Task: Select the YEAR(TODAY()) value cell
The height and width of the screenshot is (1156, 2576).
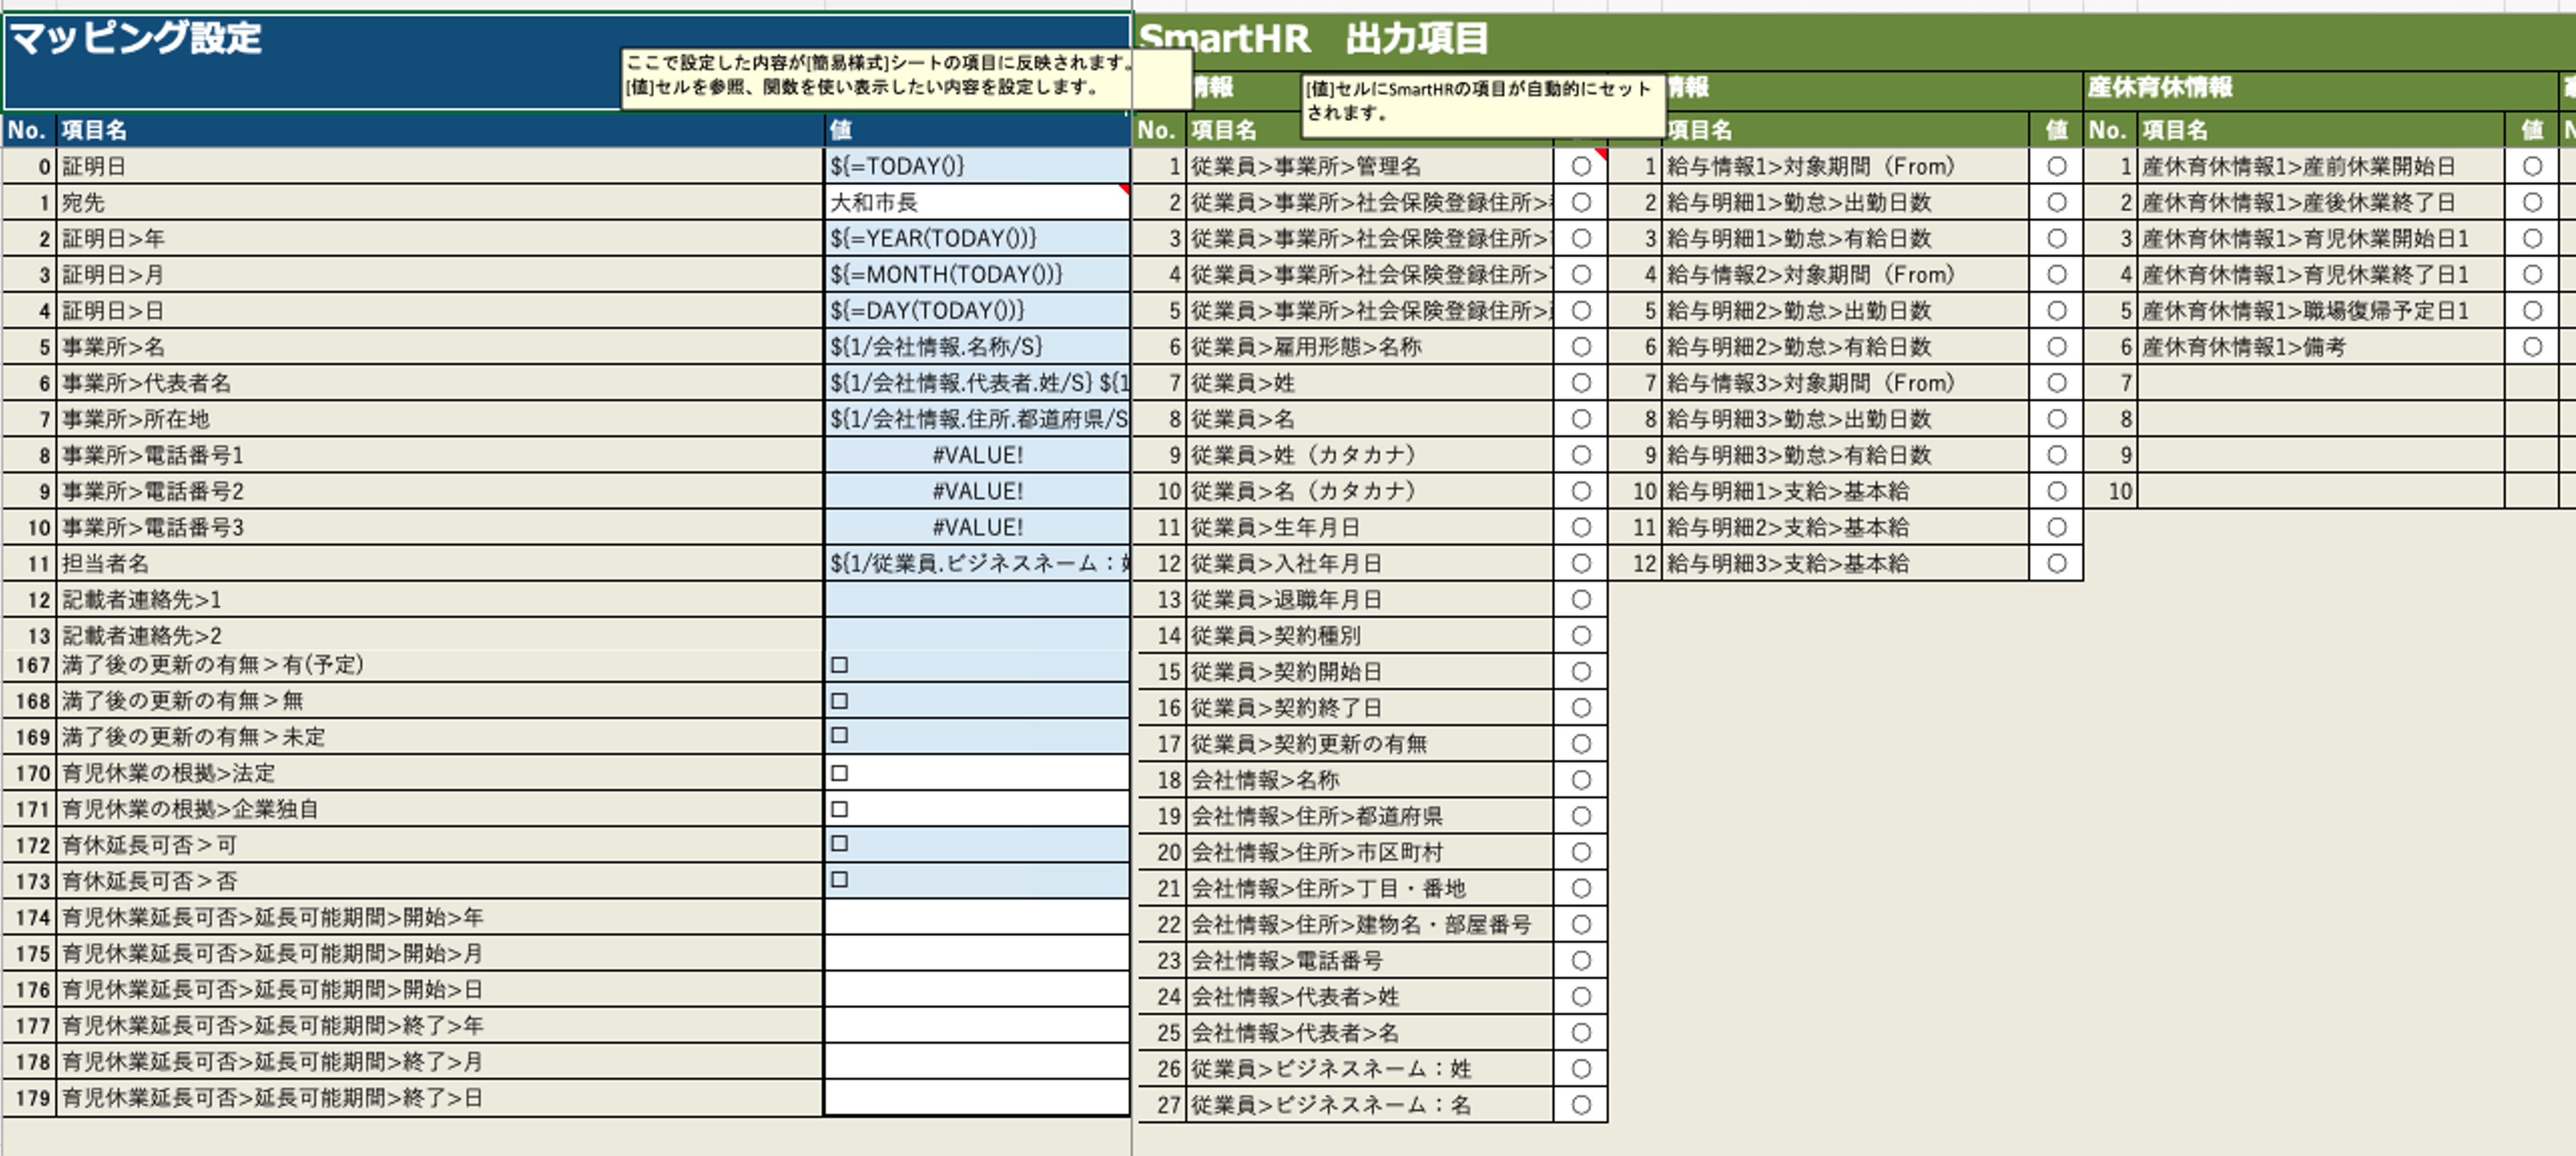Action: [x=976, y=238]
